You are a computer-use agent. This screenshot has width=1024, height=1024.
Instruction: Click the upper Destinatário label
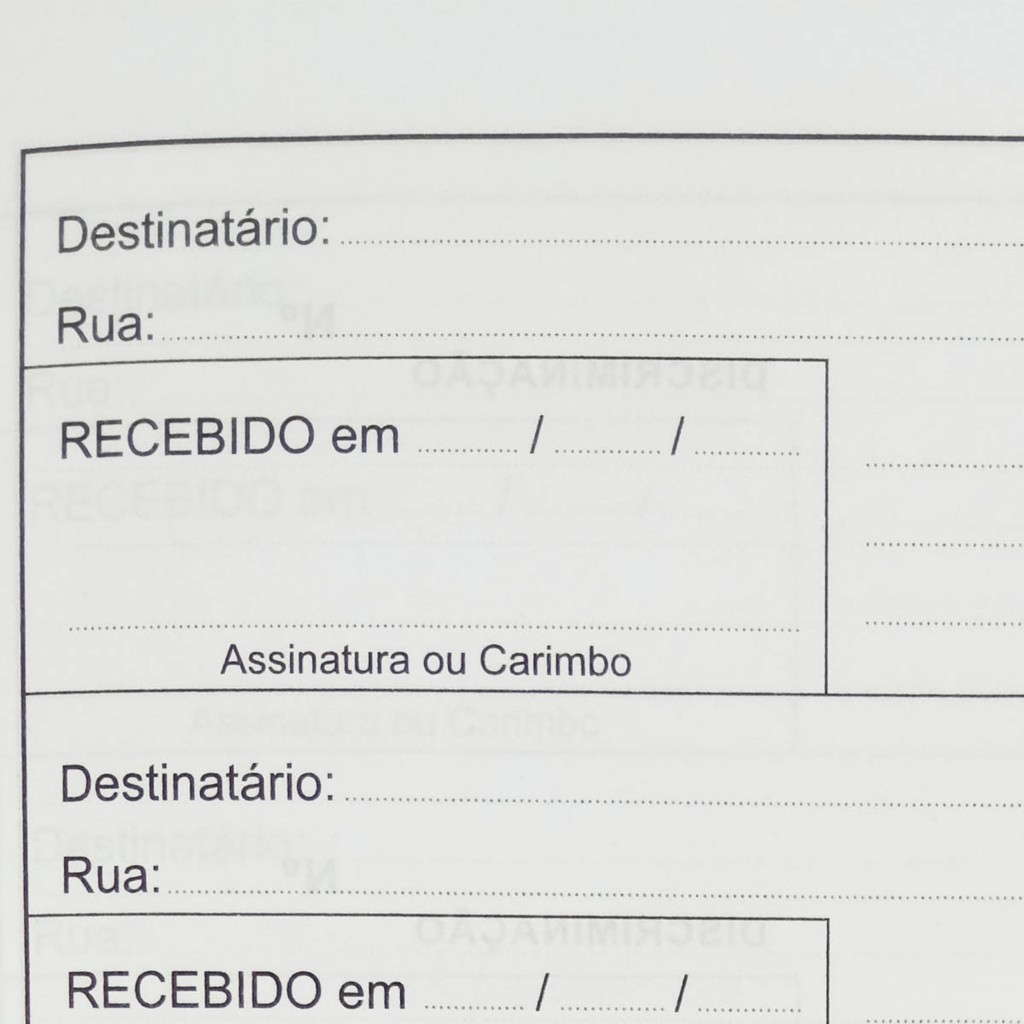pyautogui.click(x=193, y=233)
